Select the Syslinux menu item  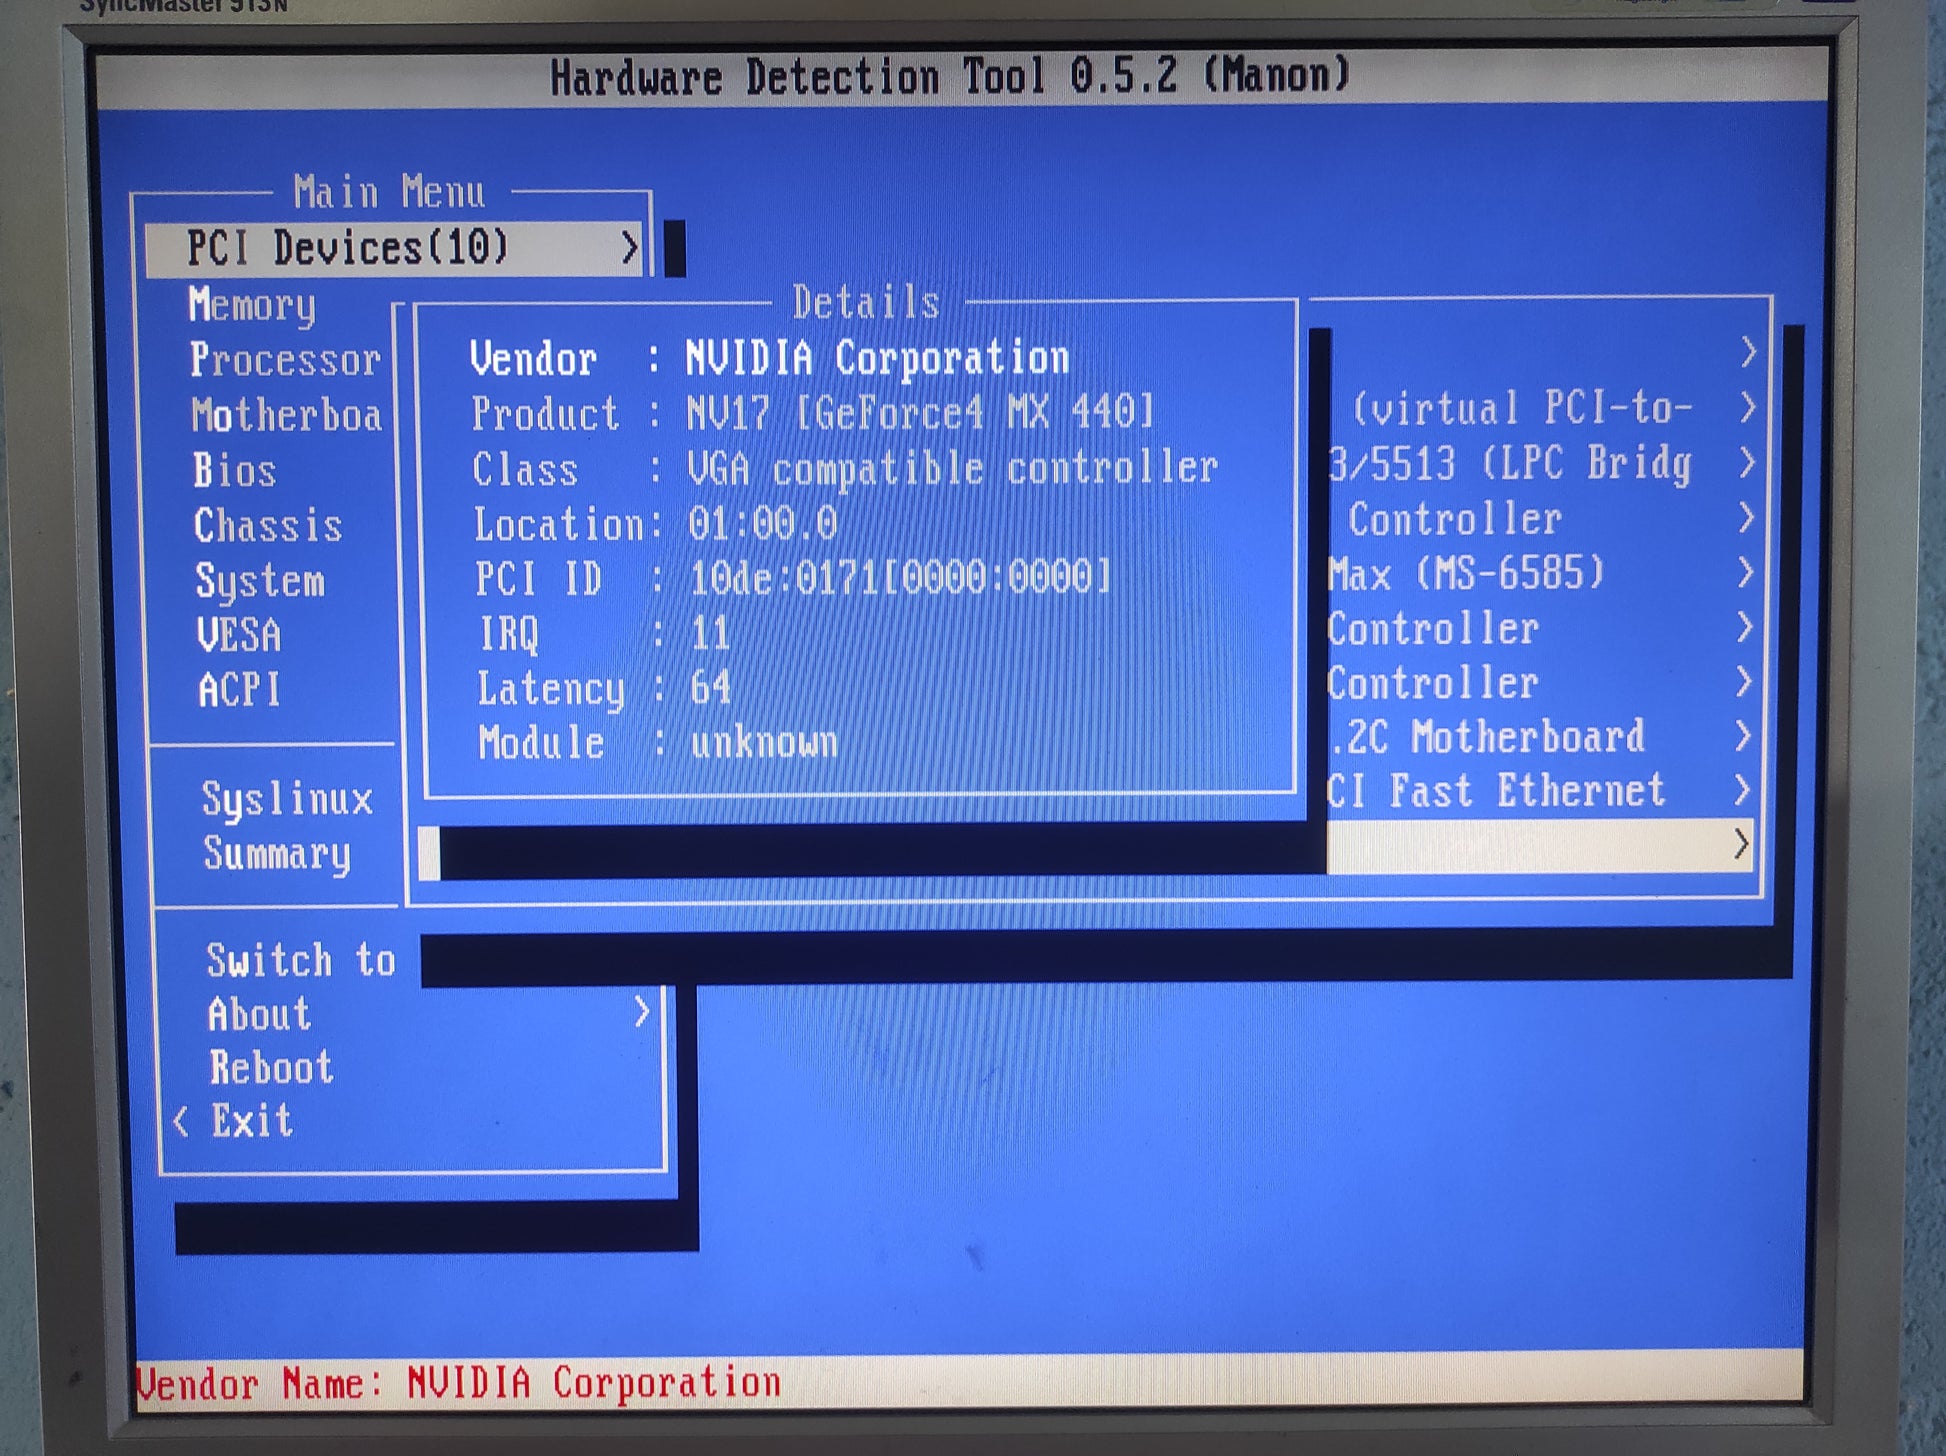(x=286, y=799)
